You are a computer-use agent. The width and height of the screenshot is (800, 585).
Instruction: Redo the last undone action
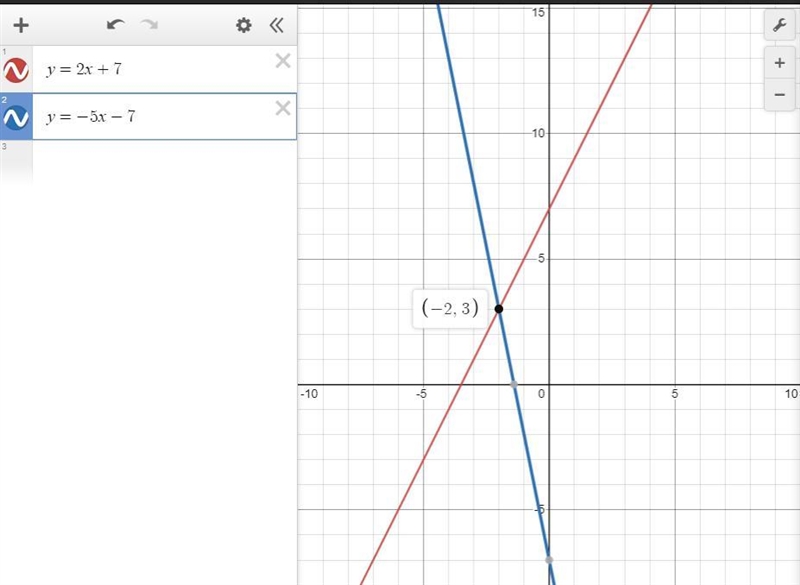[149, 24]
